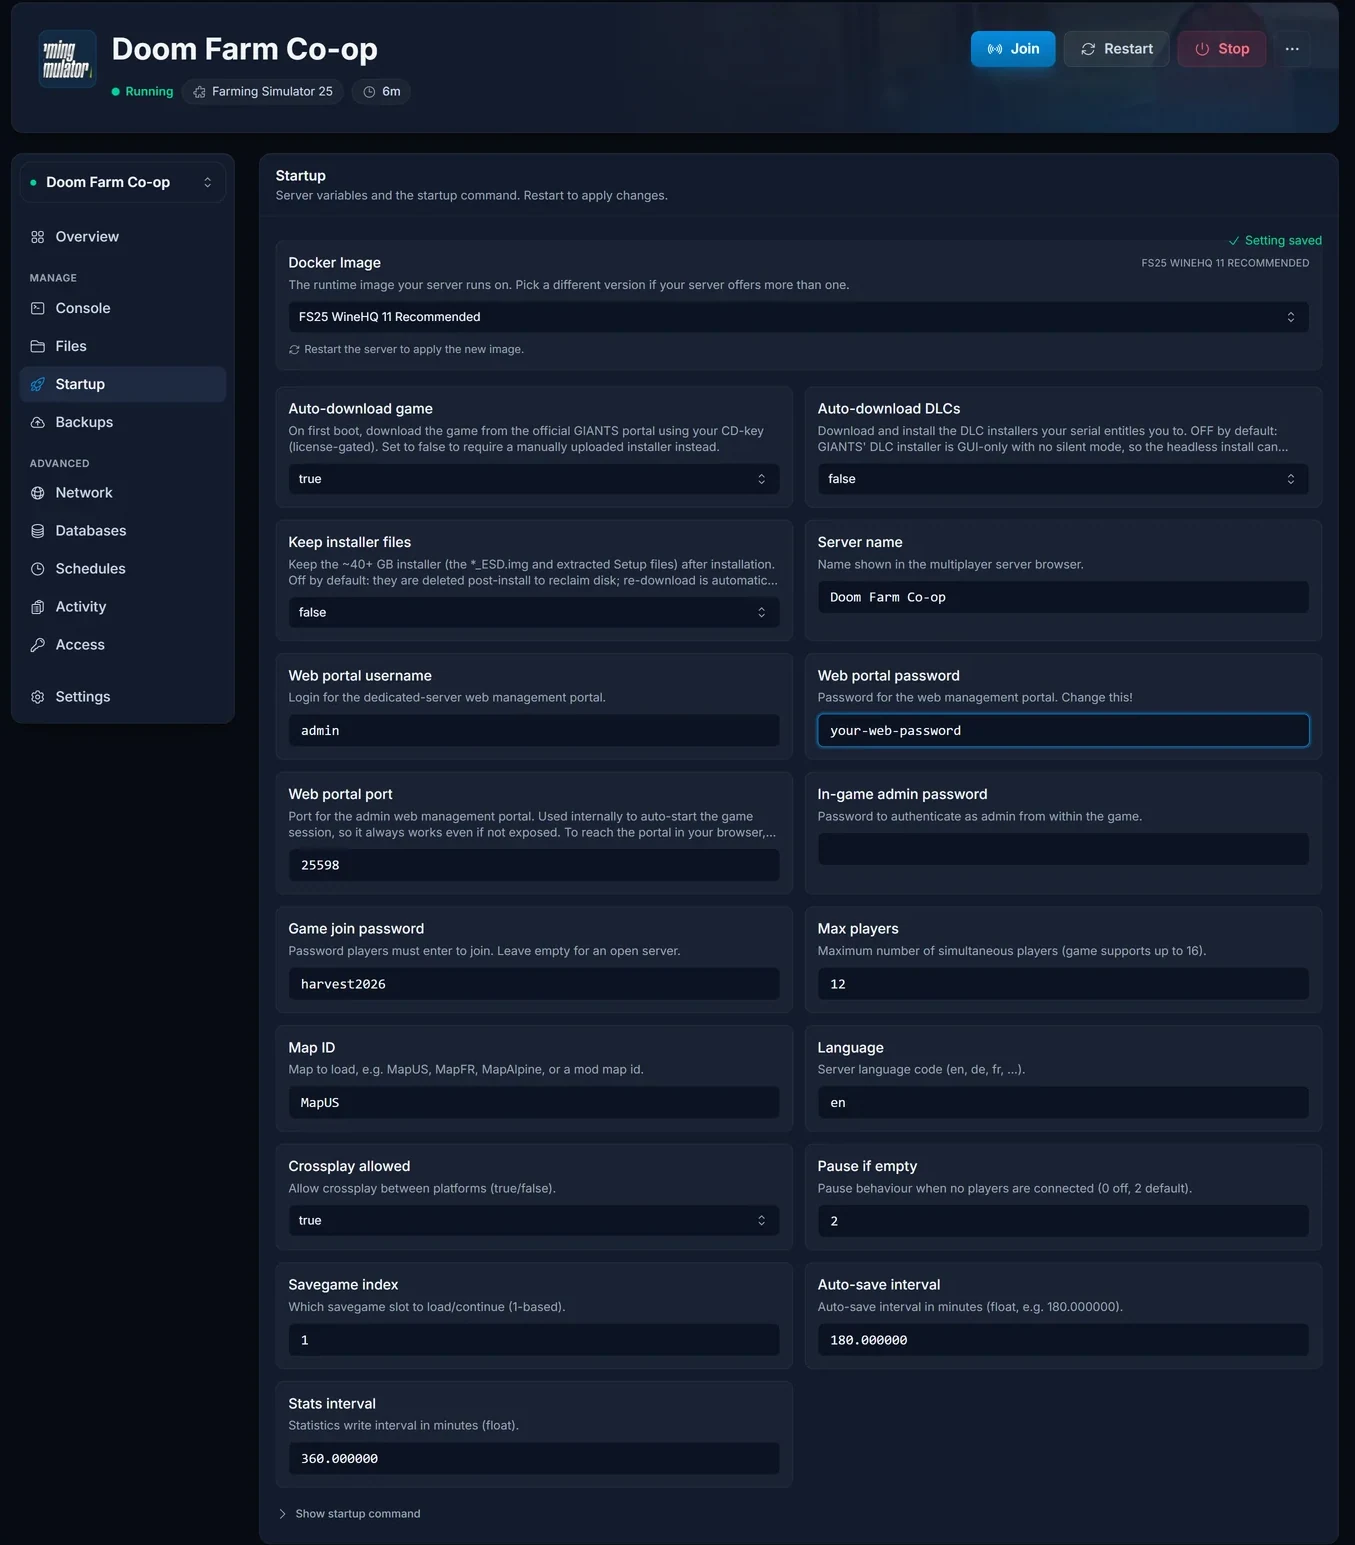Image resolution: width=1355 pixels, height=1545 pixels.
Task: Click the Auto-save interval field
Action: pos(1063,1340)
